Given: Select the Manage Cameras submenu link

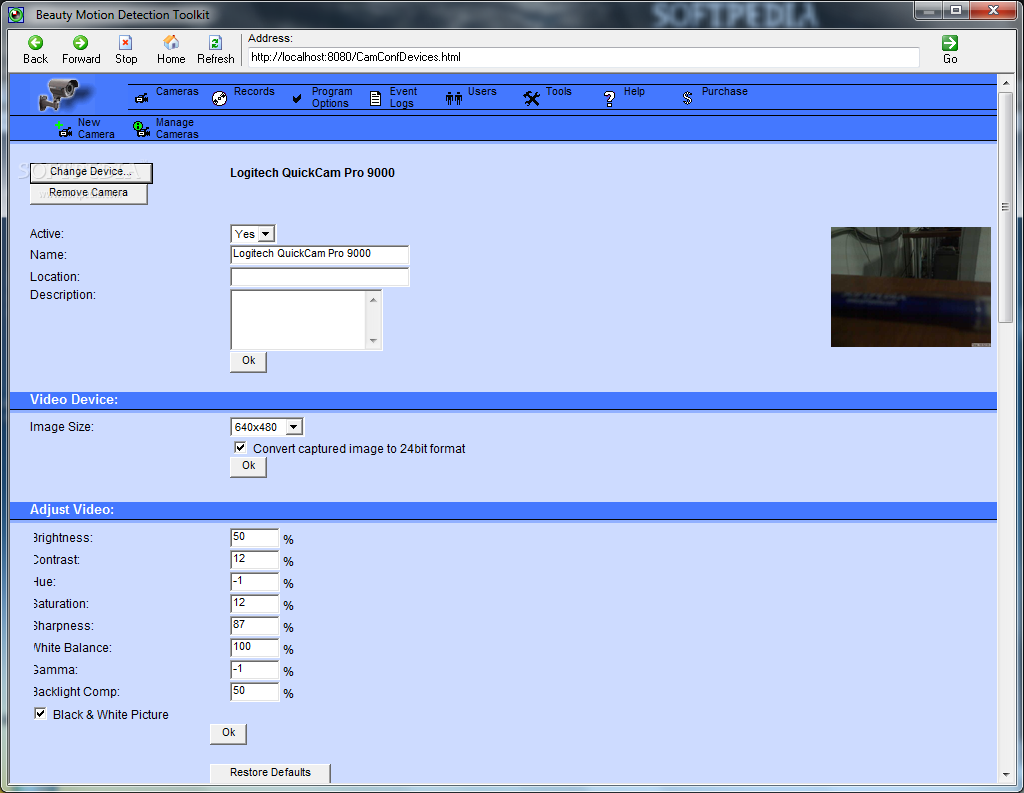Looking at the screenshot, I should (177, 128).
